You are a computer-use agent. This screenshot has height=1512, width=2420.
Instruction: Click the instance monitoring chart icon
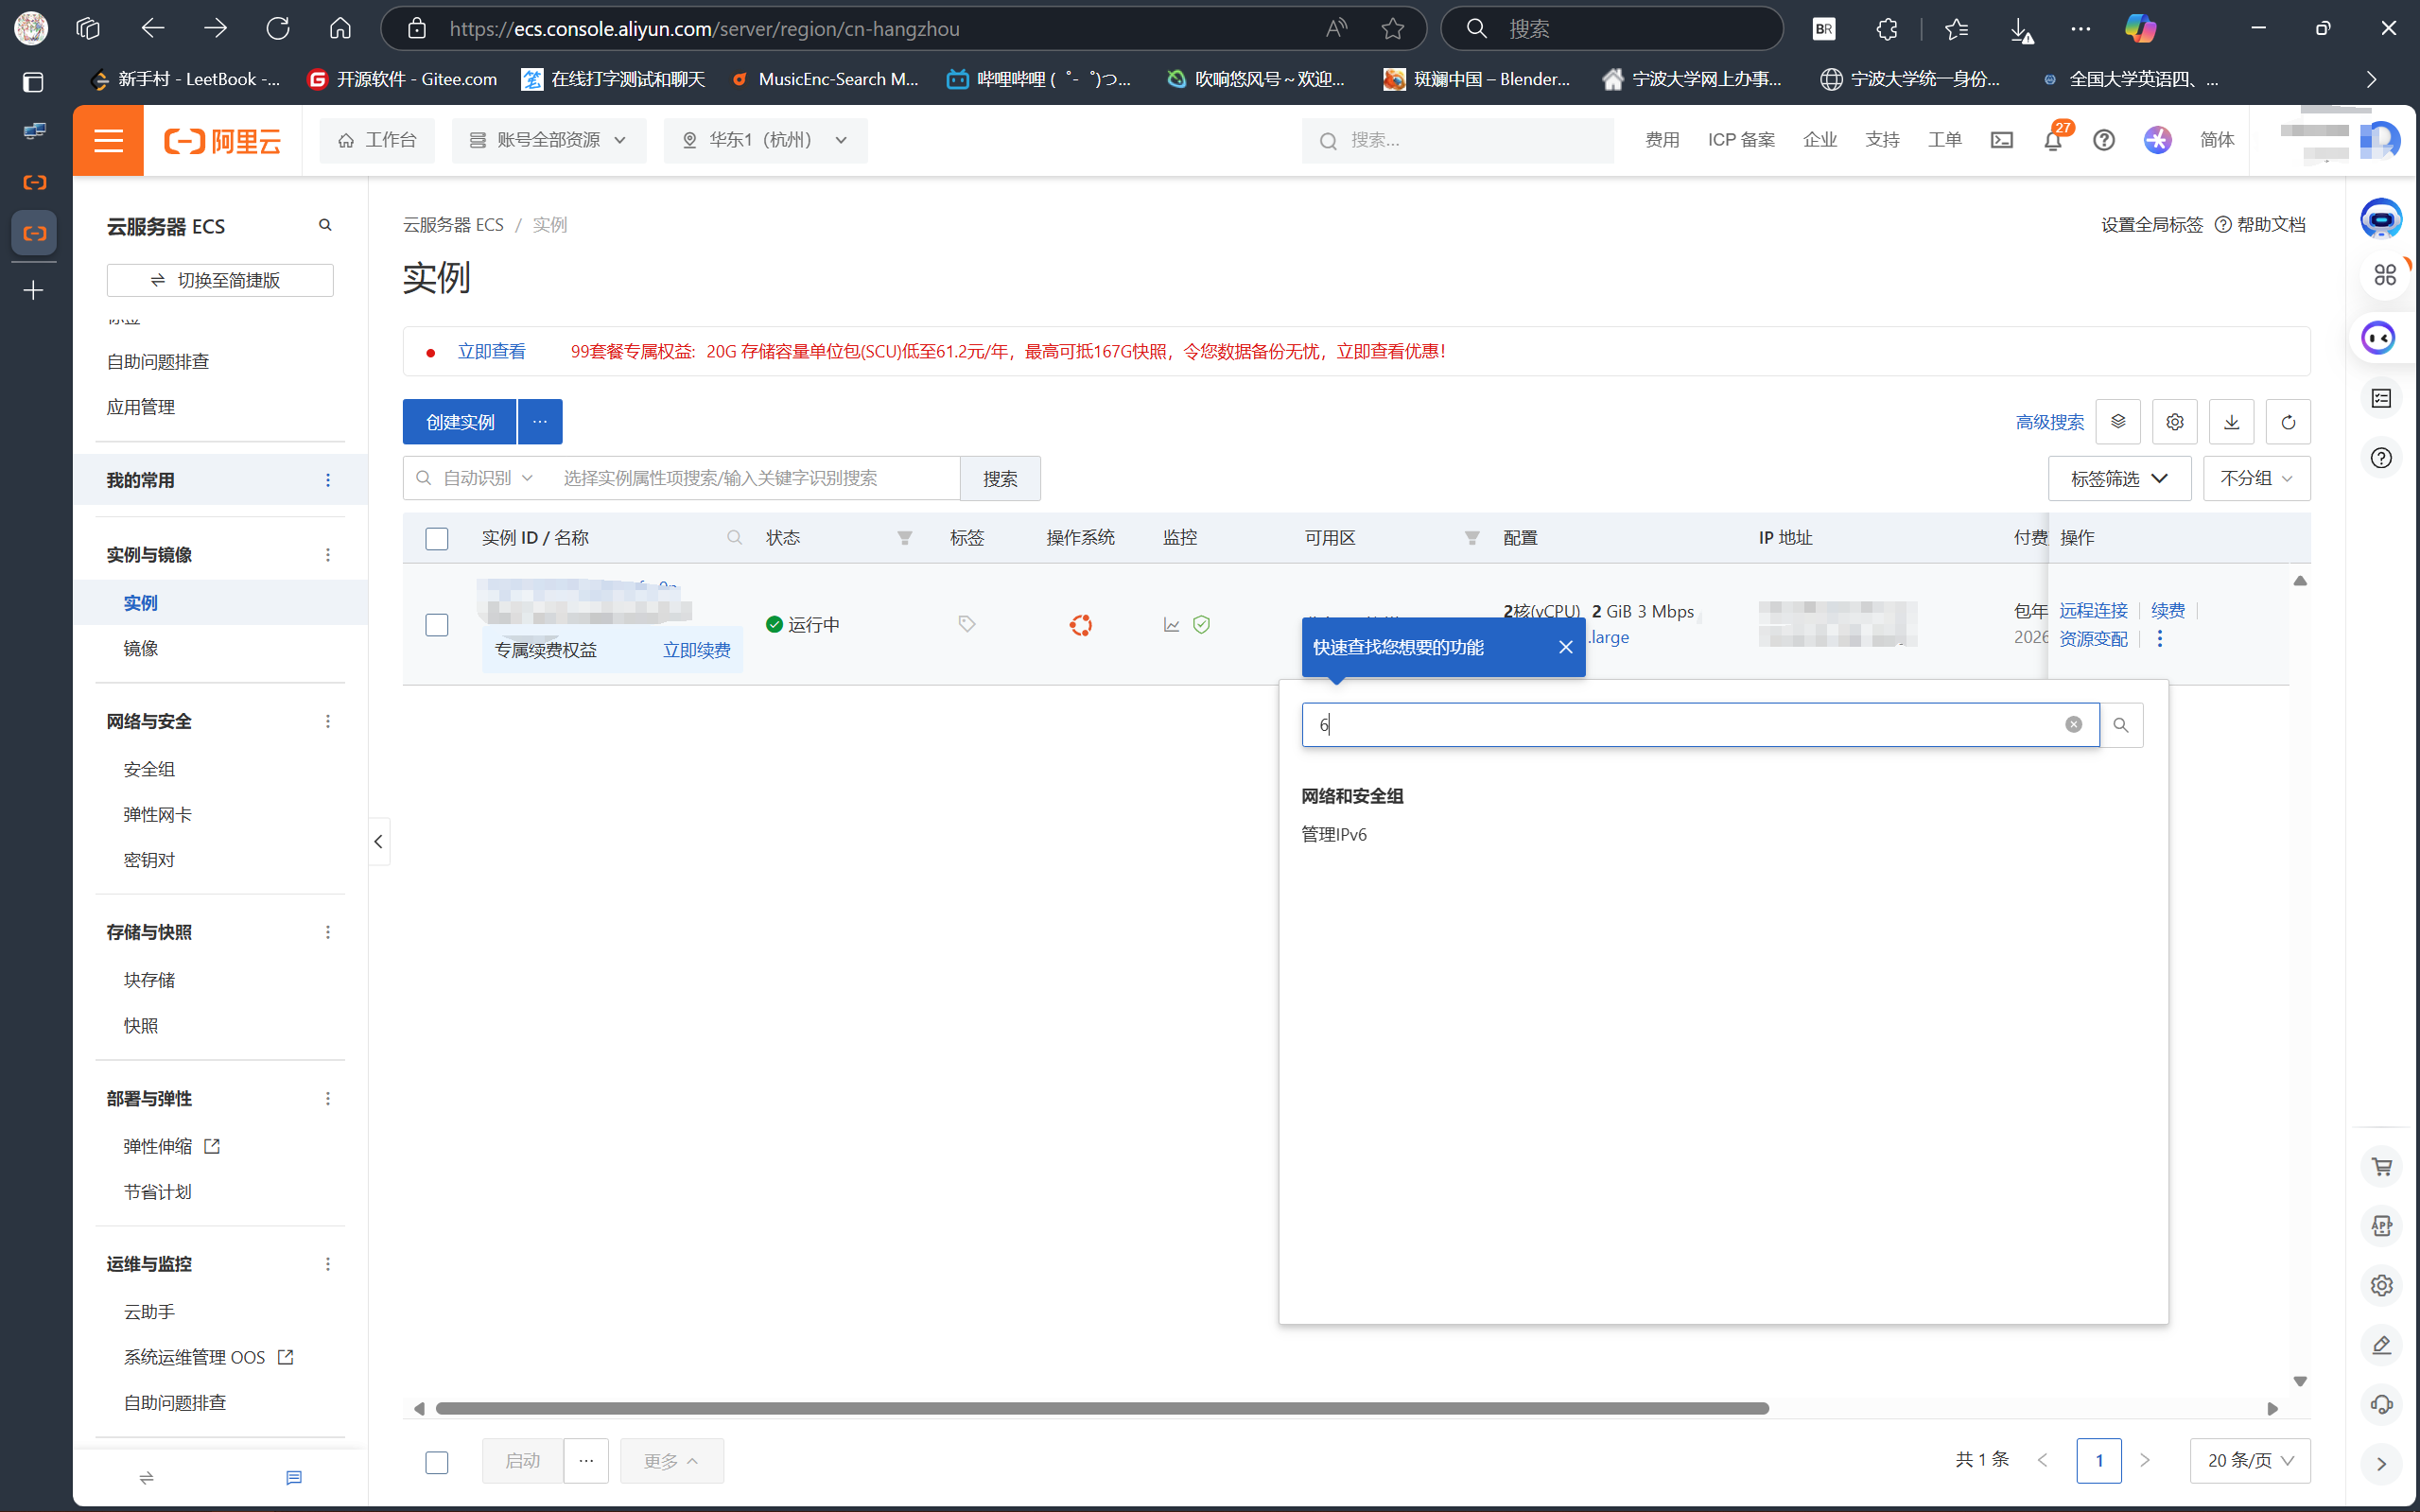tap(1171, 625)
